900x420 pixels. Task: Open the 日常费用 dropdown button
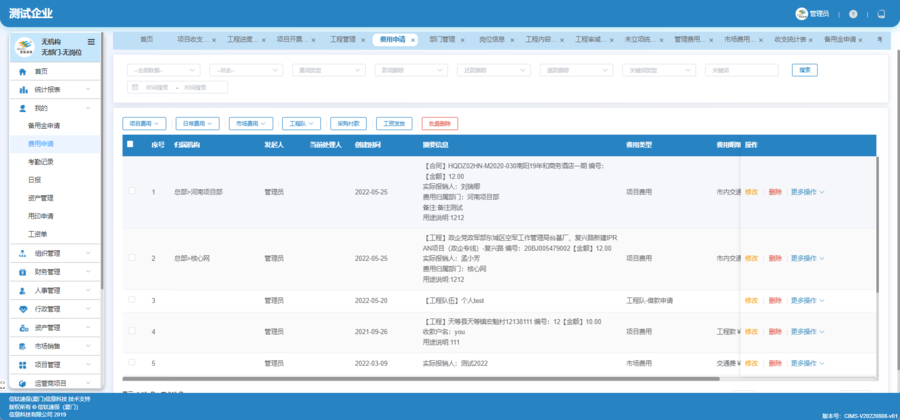pyautogui.click(x=197, y=123)
